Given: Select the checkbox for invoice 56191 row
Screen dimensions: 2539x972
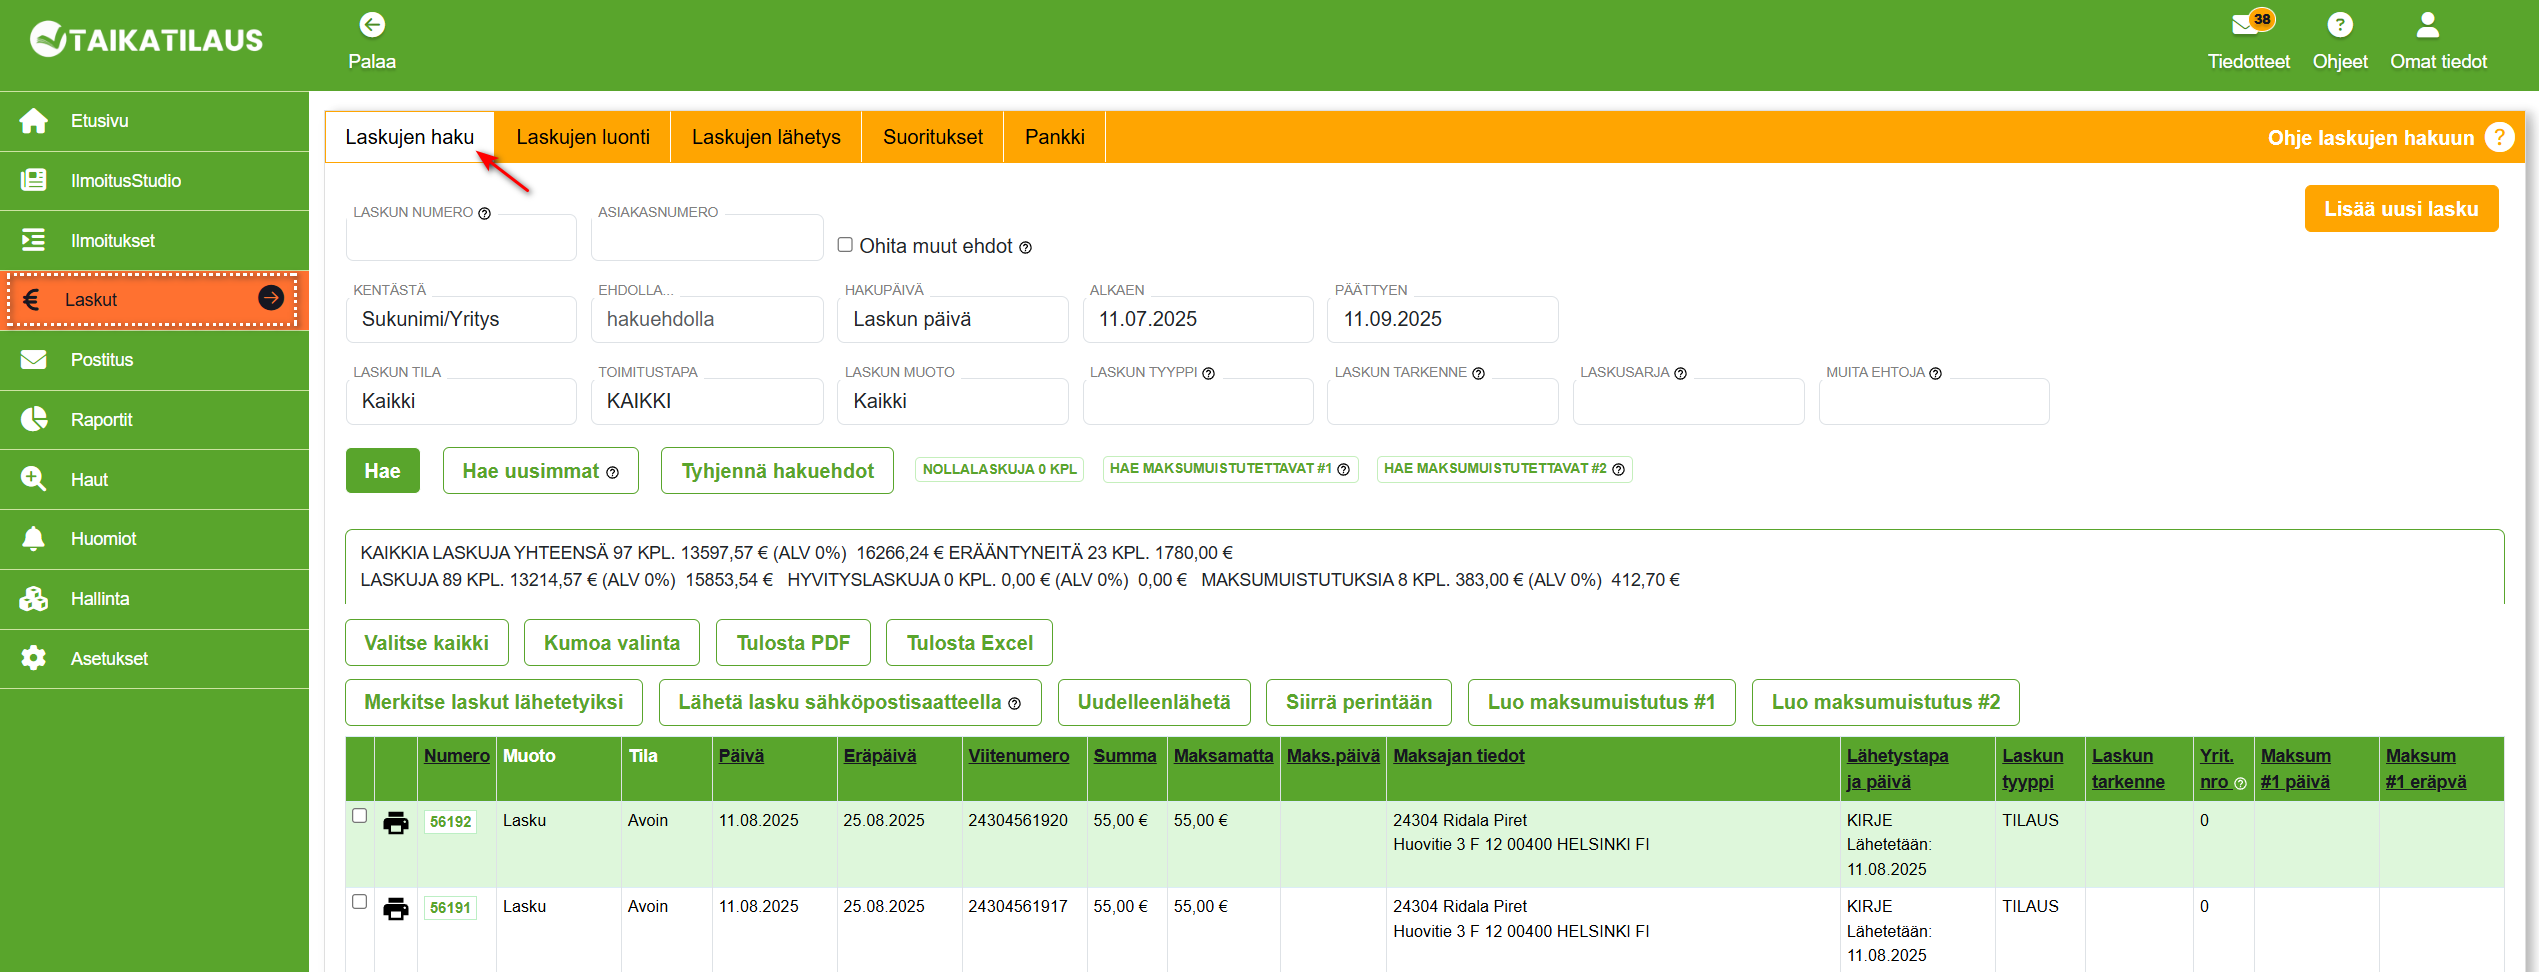Looking at the screenshot, I should 360,902.
